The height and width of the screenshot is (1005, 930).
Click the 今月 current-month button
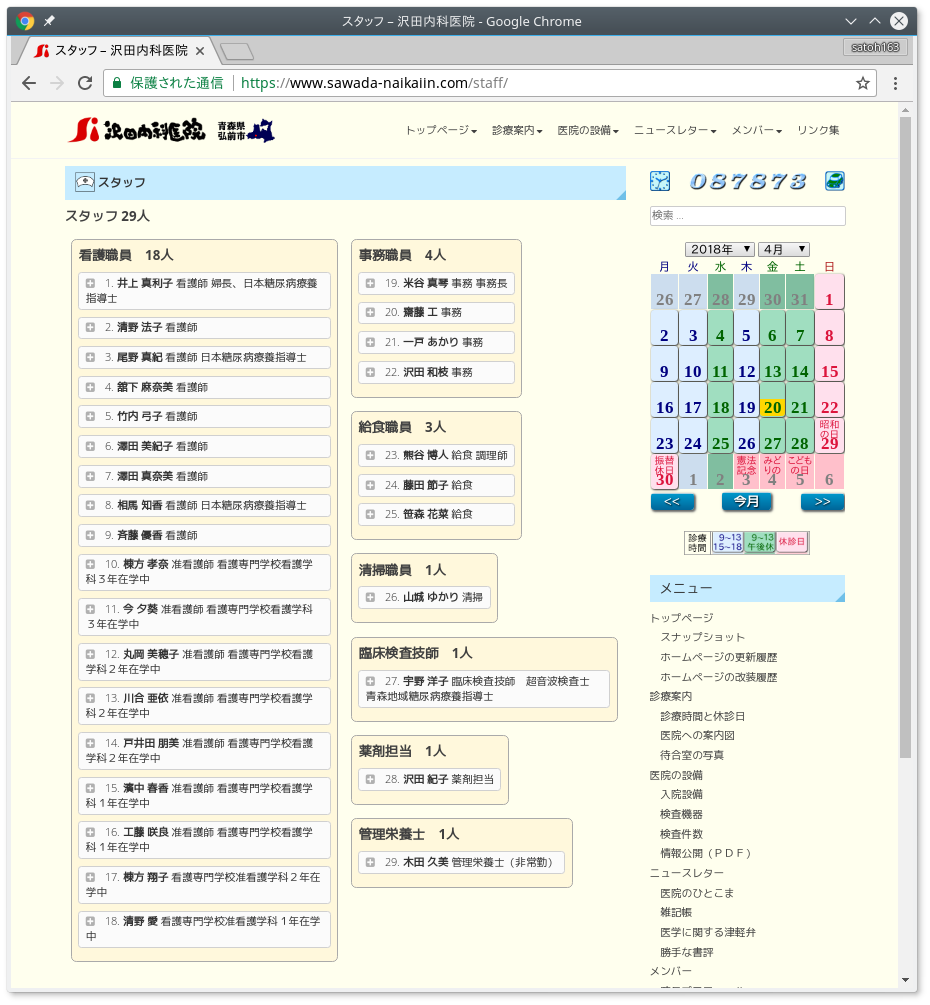pos(747,502)
